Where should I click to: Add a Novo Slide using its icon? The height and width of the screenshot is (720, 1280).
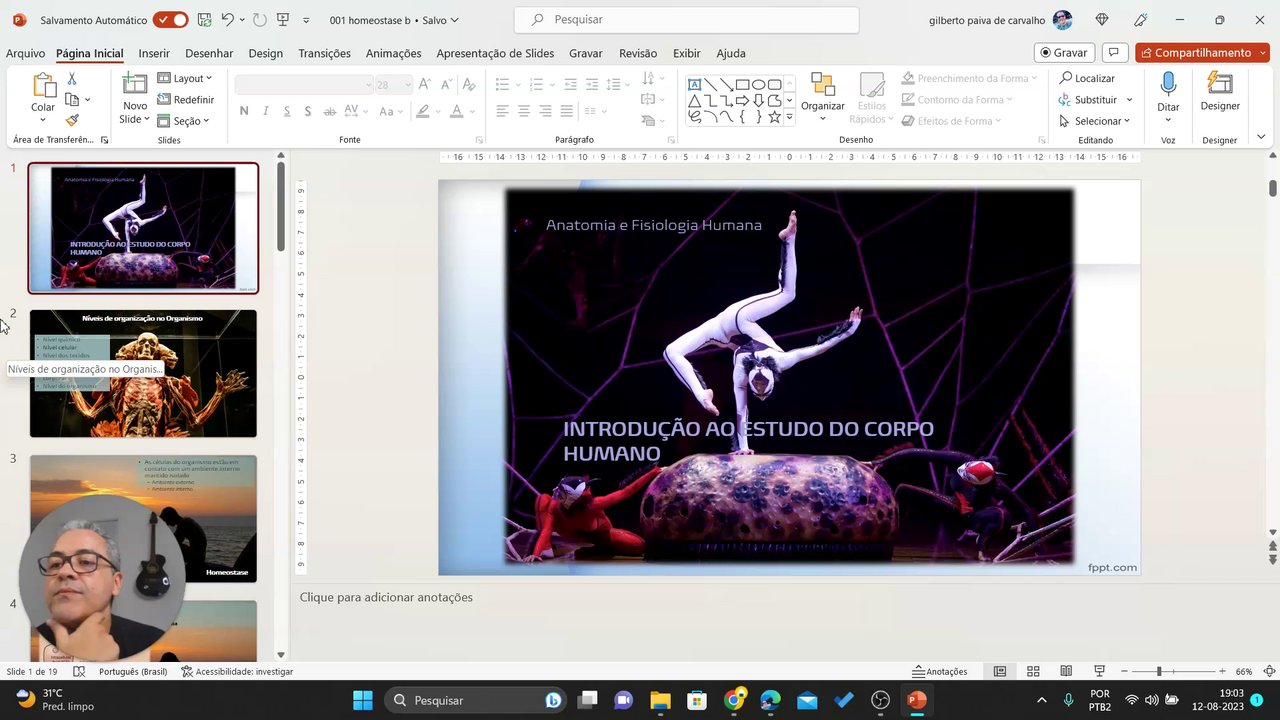(x=135, y=84)
